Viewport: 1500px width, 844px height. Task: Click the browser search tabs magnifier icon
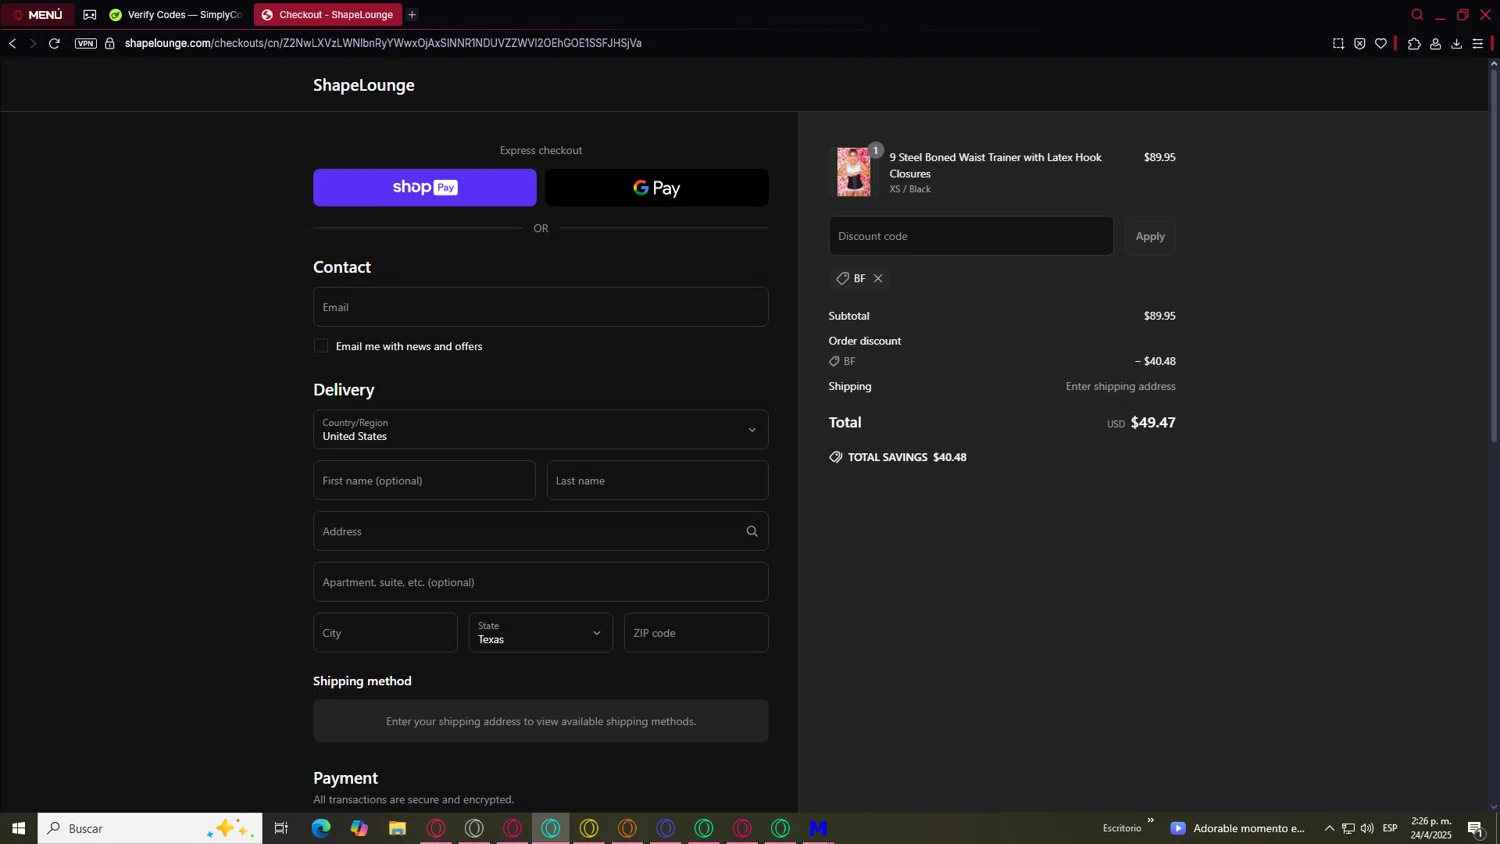point(1417,15)
